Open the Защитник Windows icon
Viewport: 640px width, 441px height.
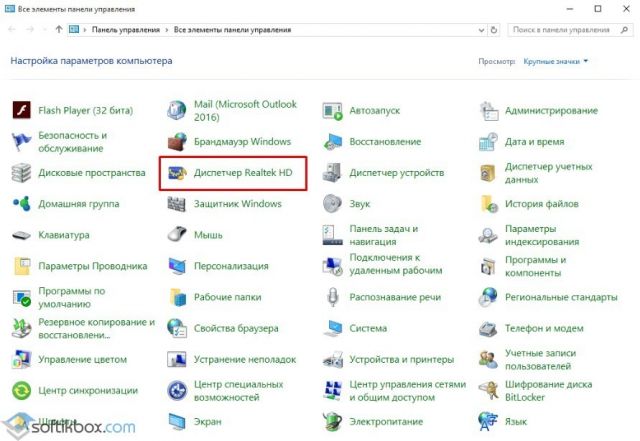click(177, 204)
